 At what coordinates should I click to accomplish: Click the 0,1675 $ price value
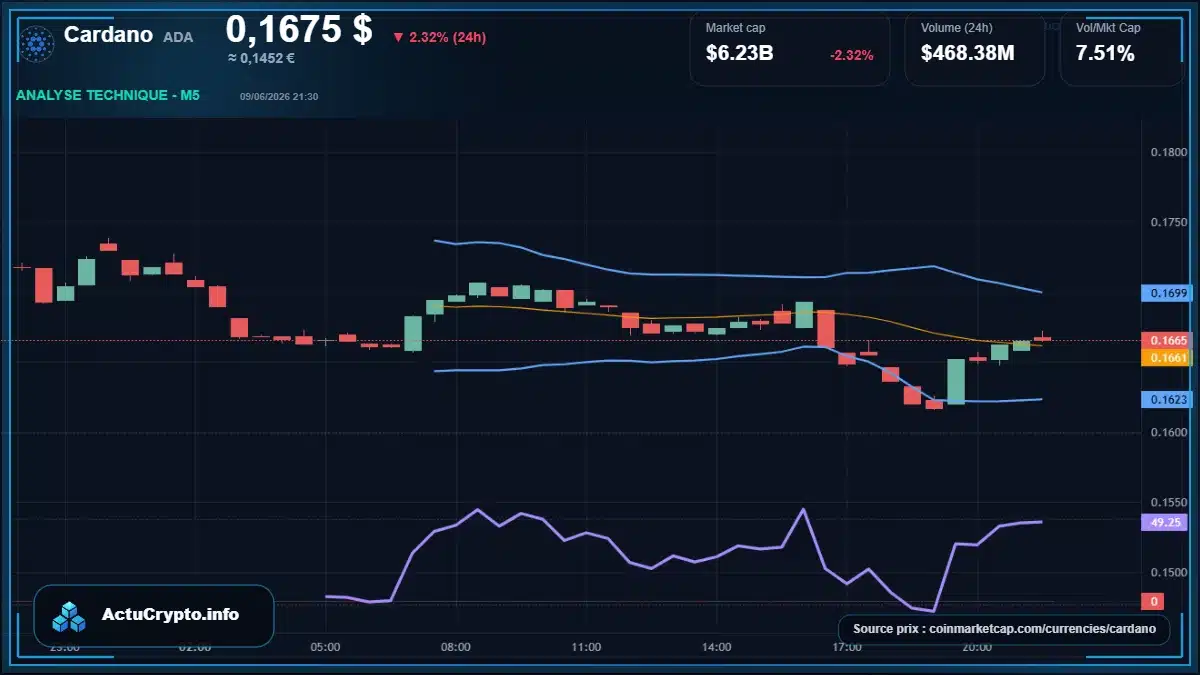point(299,29)
